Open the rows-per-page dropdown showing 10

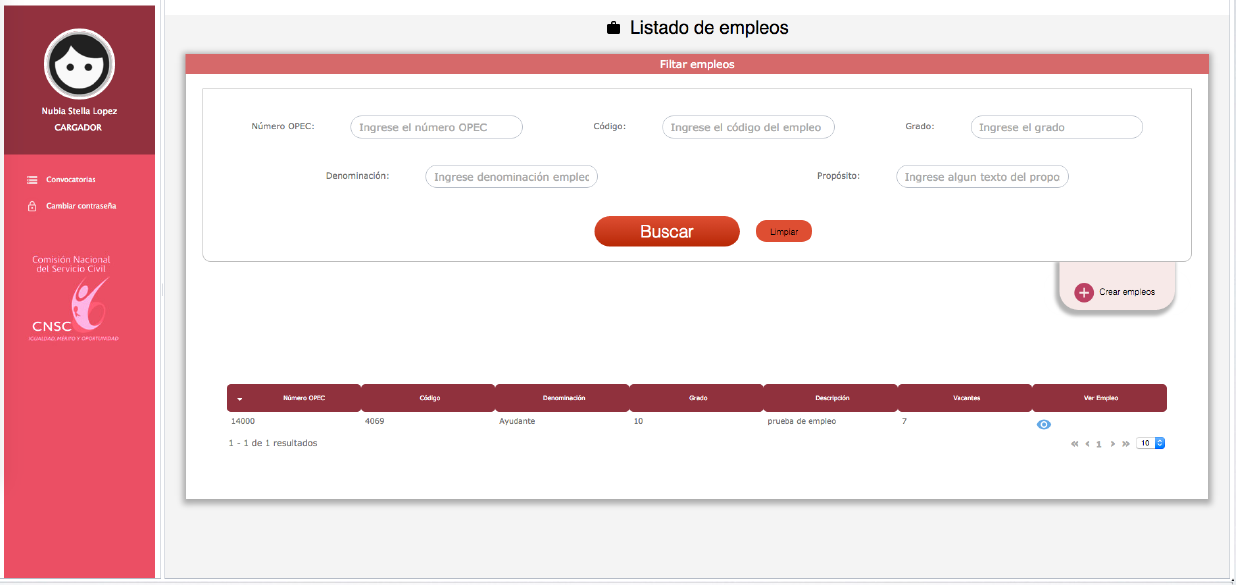point(1151,443)
